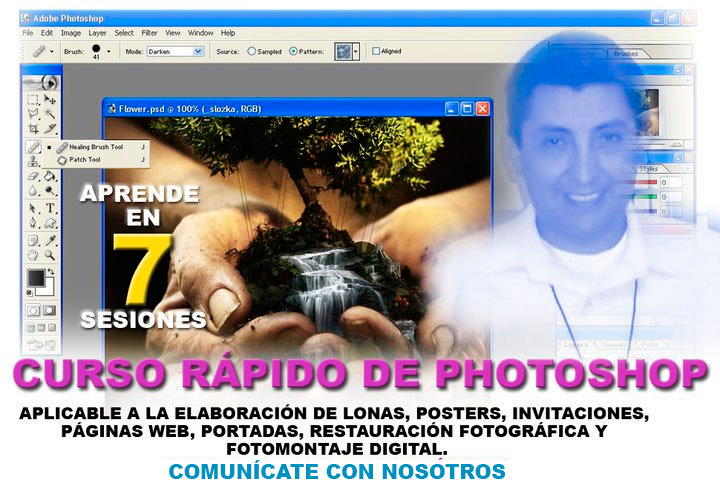Jump to ImageReady button in toolbox
720x483 pixels.
click(x=41, y=344)
